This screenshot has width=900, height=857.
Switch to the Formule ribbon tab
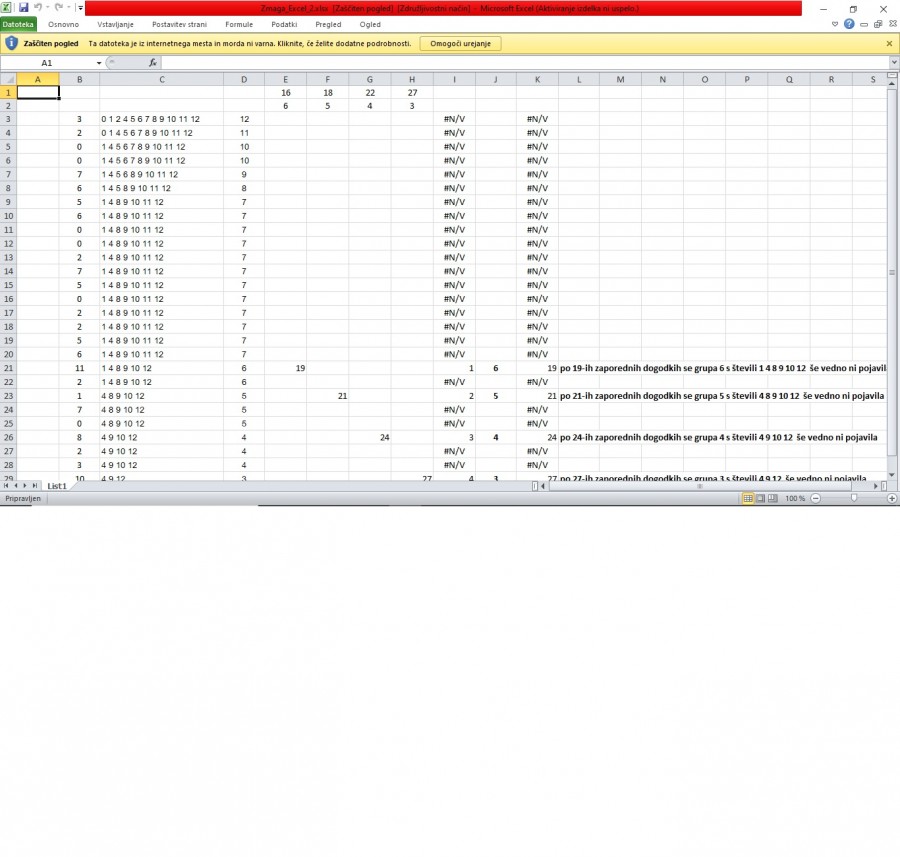[239, 24]
